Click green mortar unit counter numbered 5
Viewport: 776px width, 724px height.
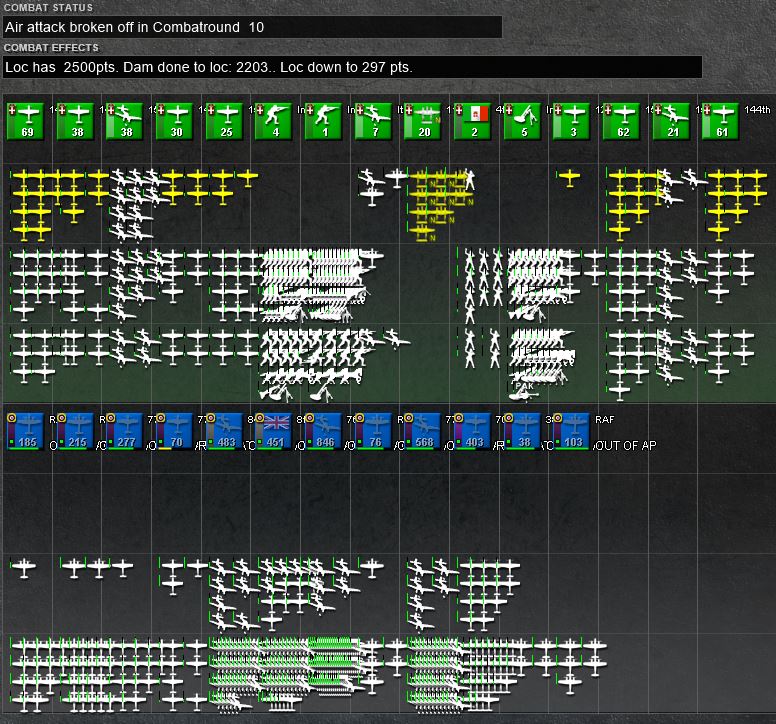click(x=522, y=122)
